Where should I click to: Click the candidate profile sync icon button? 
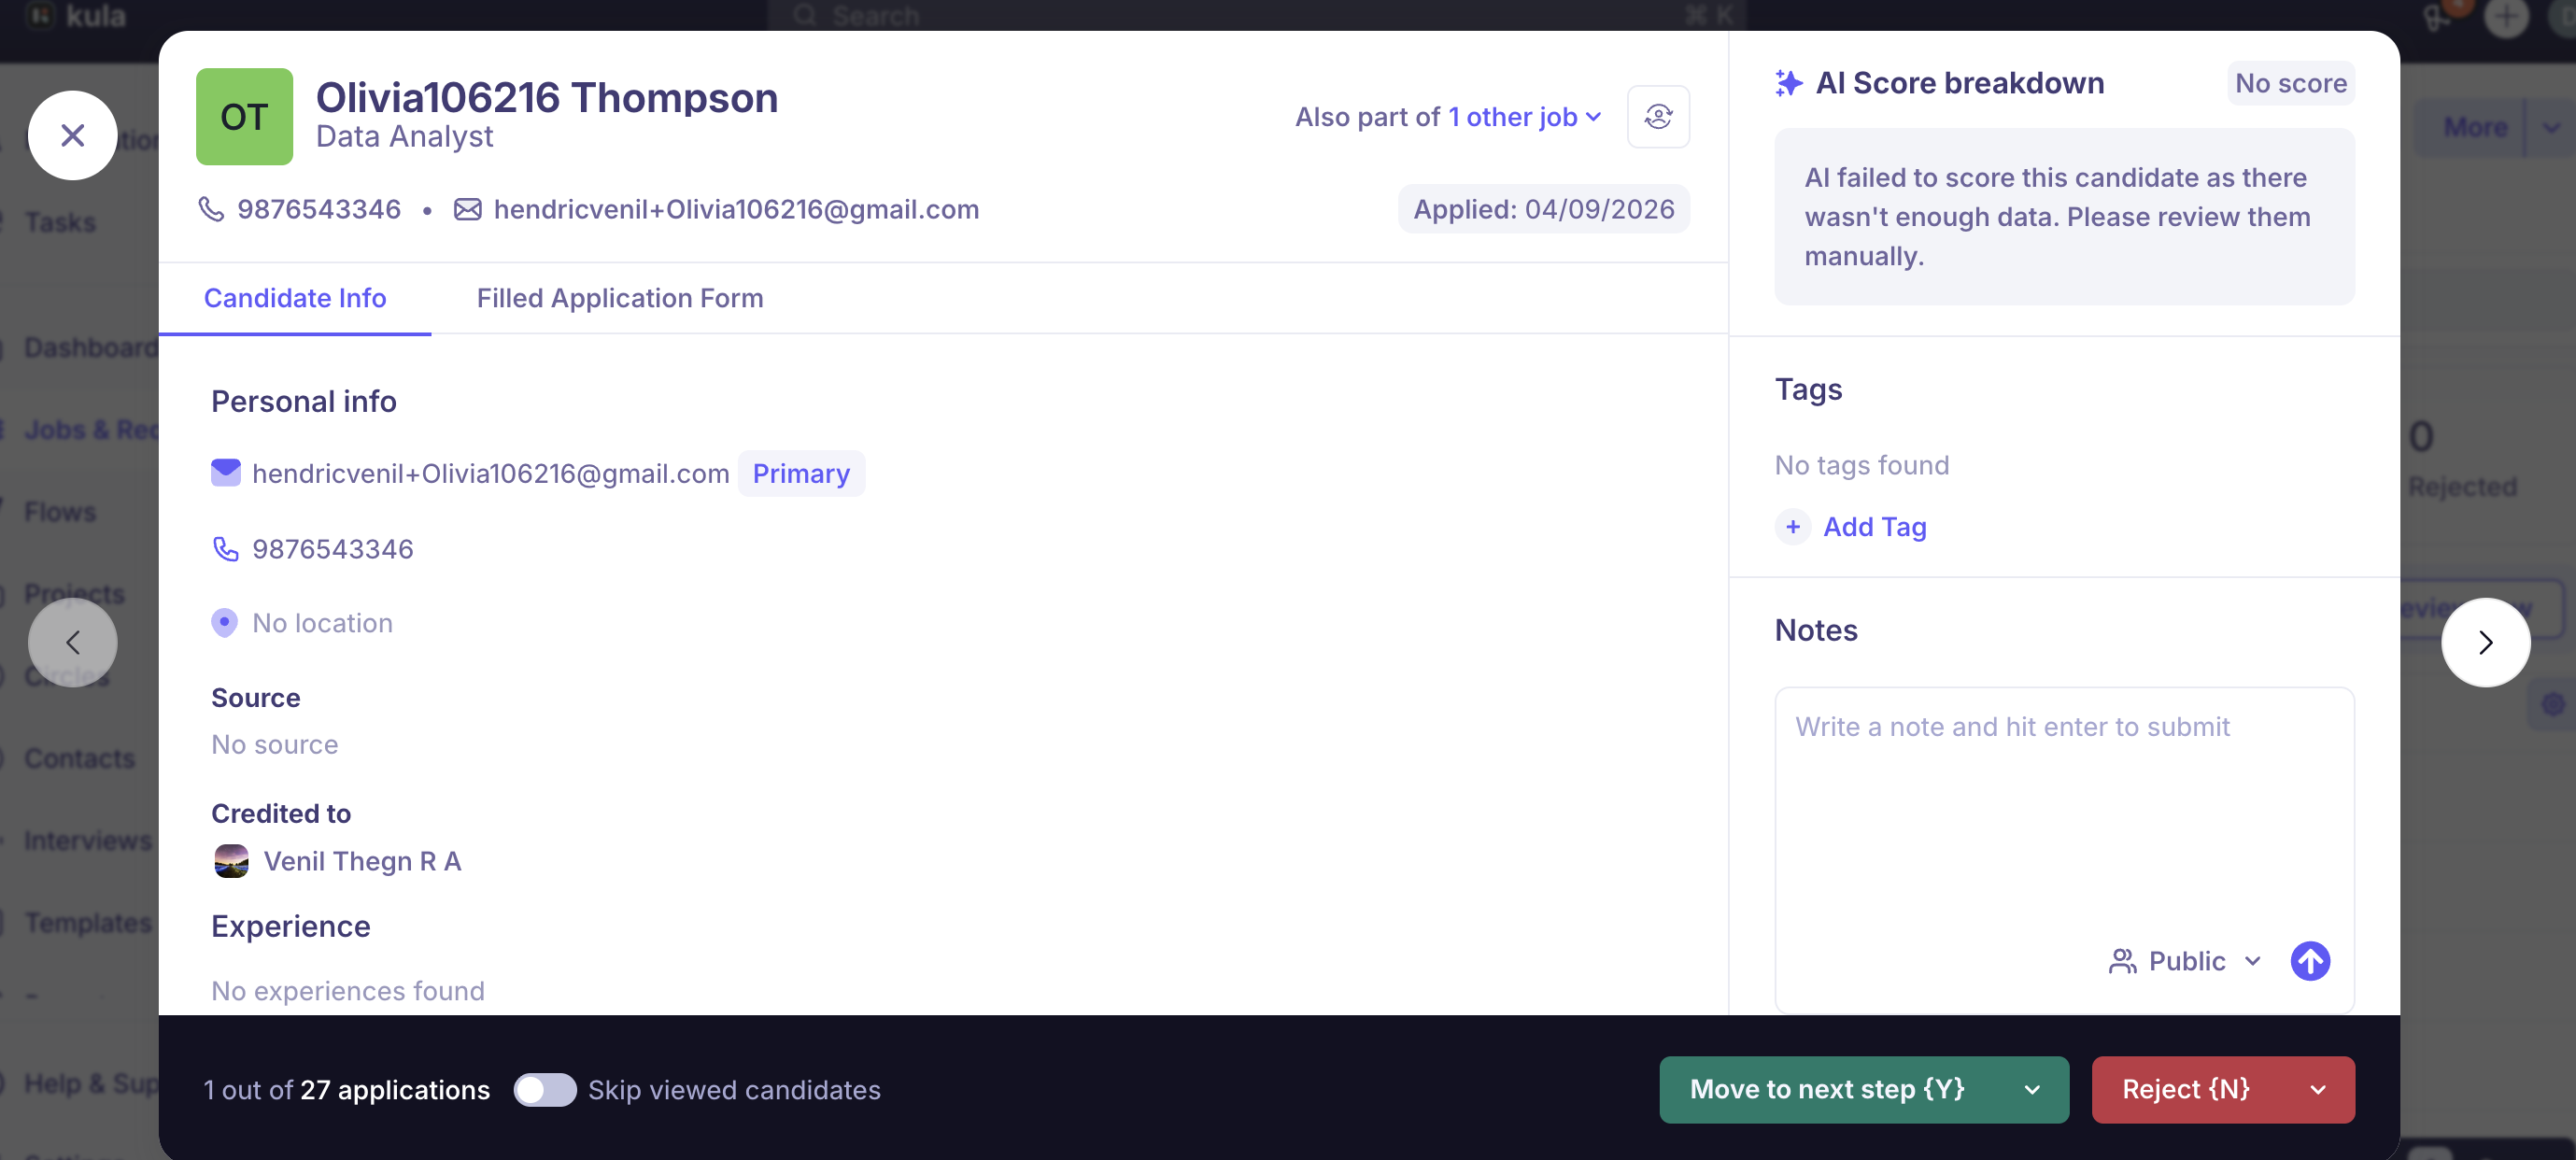coord(1658,117)
